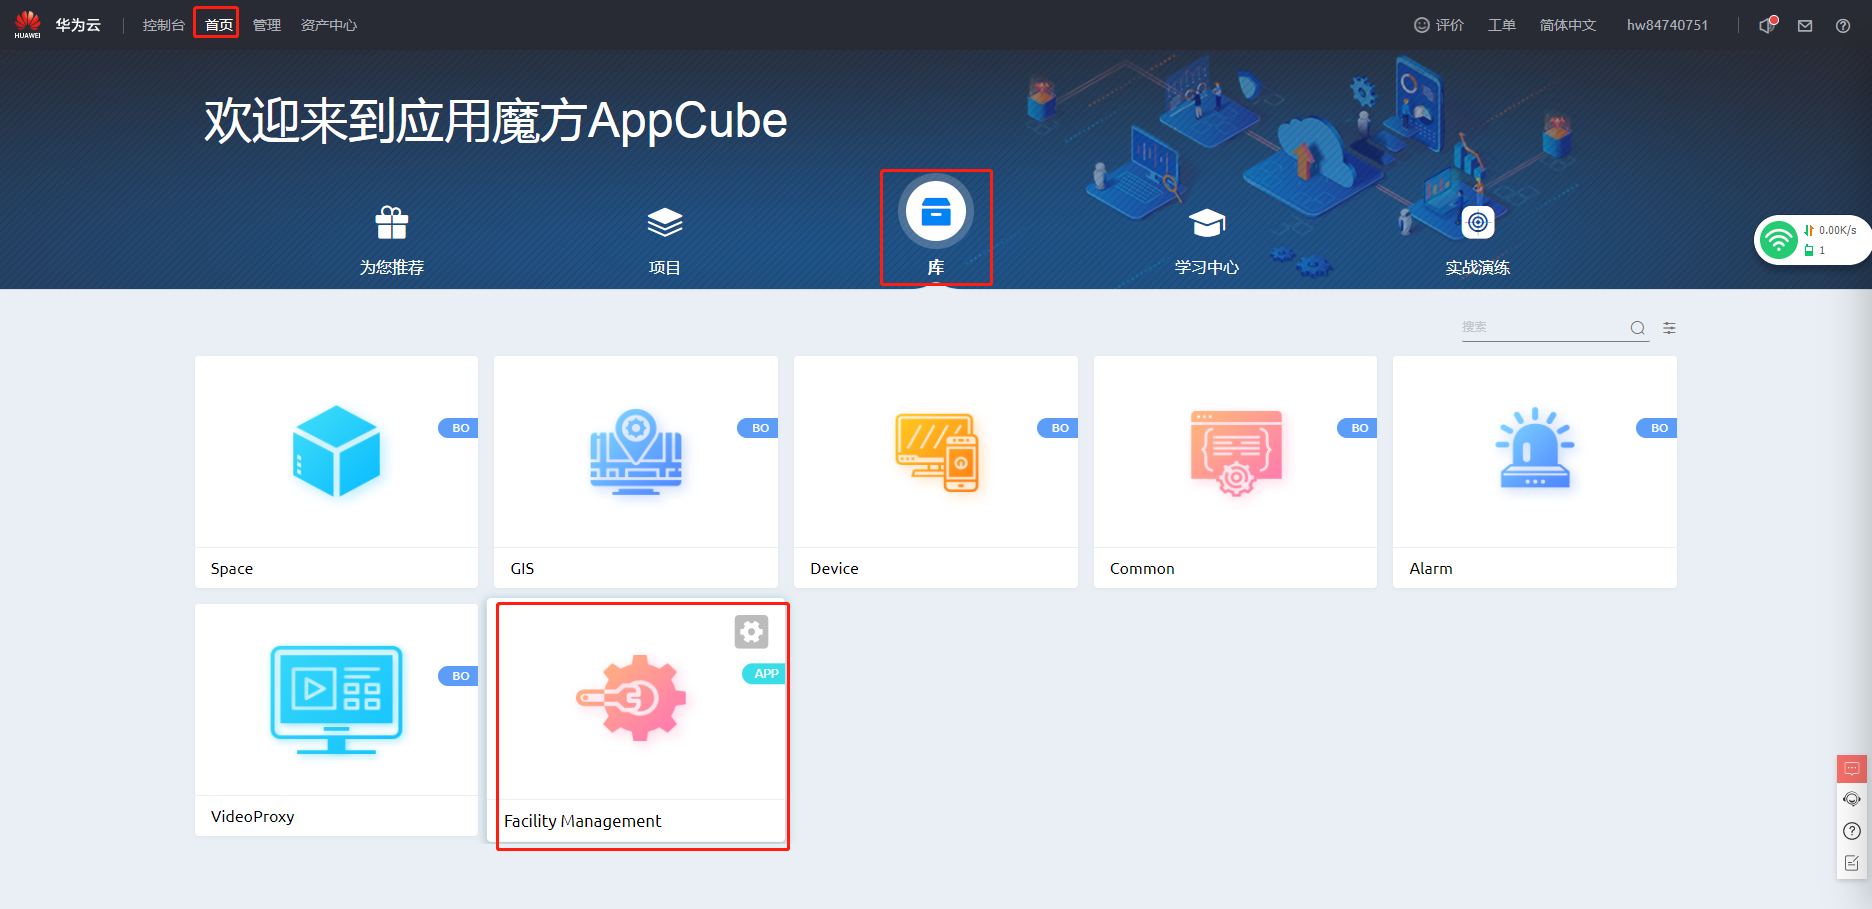Click the 欢迎来到应用魔方AppCube heading
This screenshot has height=909, width=1872.
tap(496, 121)
